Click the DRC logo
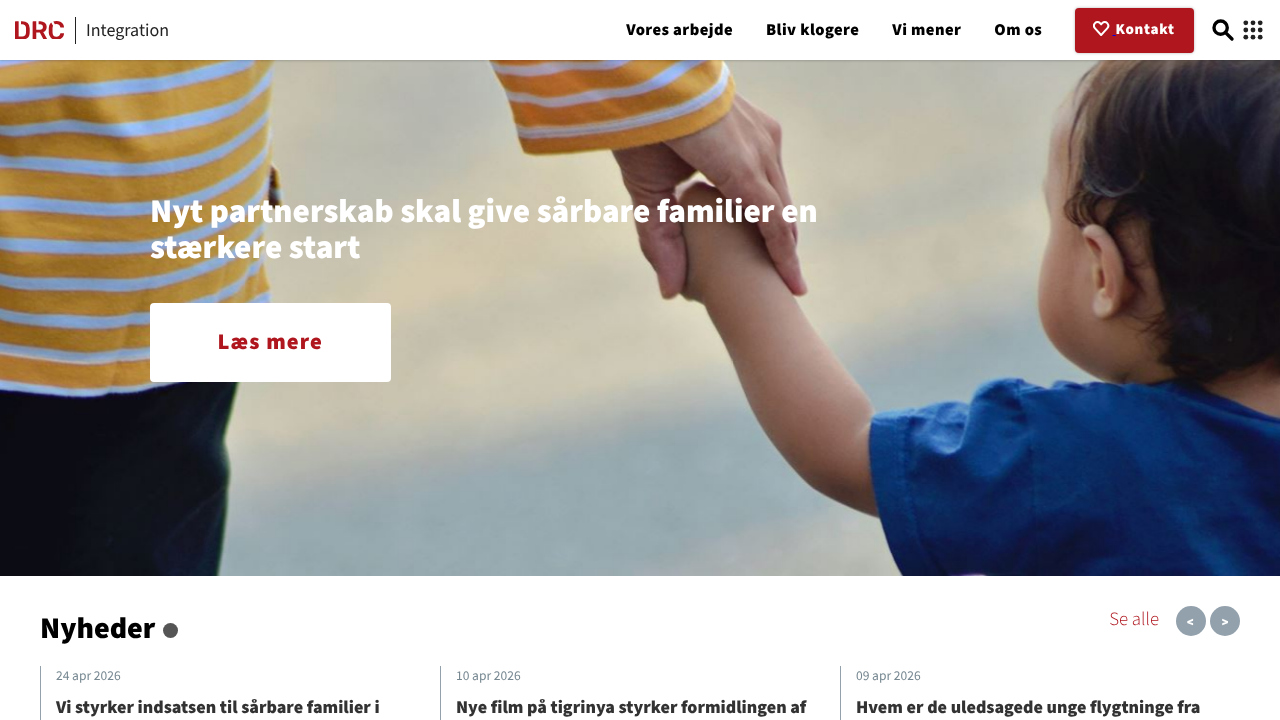Screen dimensions: 1280x720 [40, 30]
